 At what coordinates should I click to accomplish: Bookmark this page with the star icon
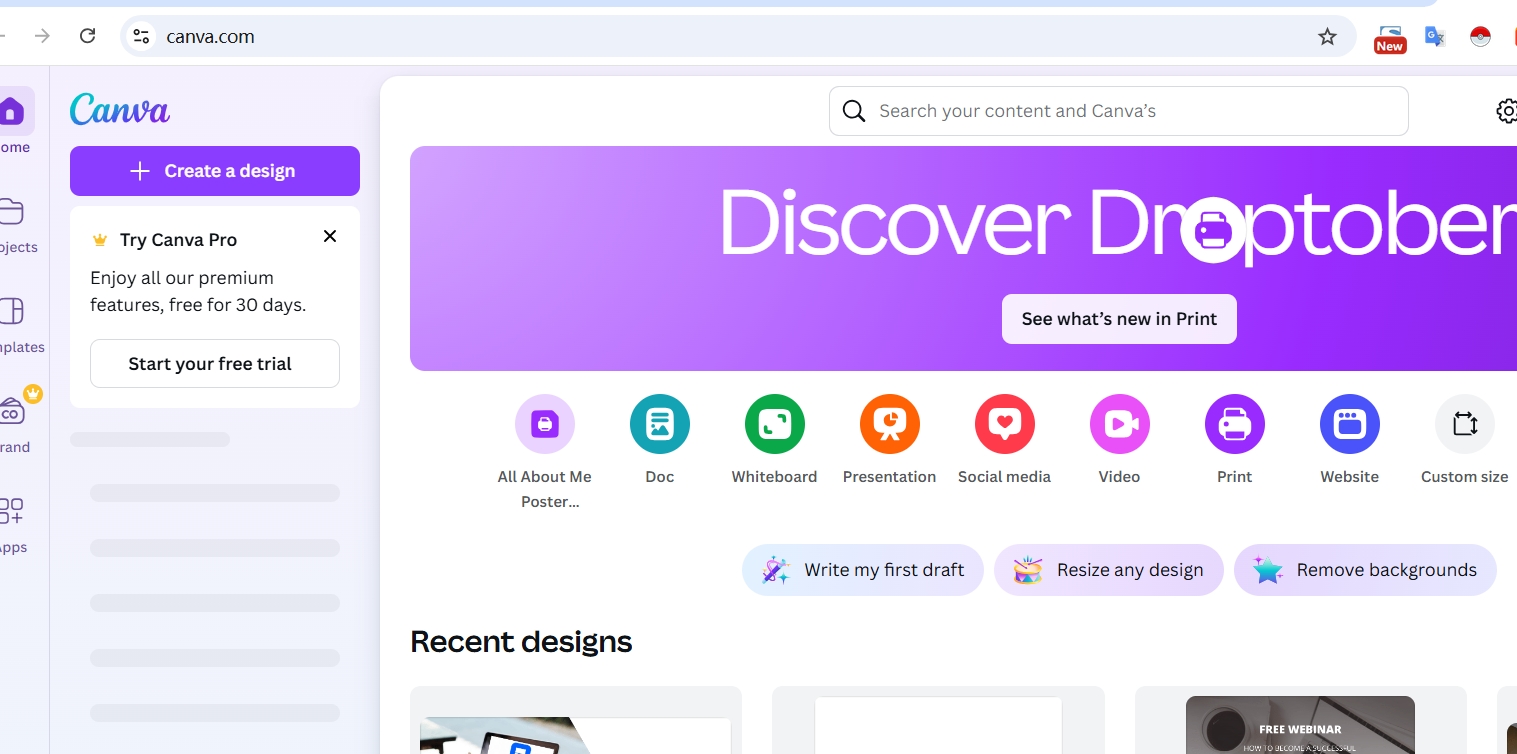[x=1327, y=37]
